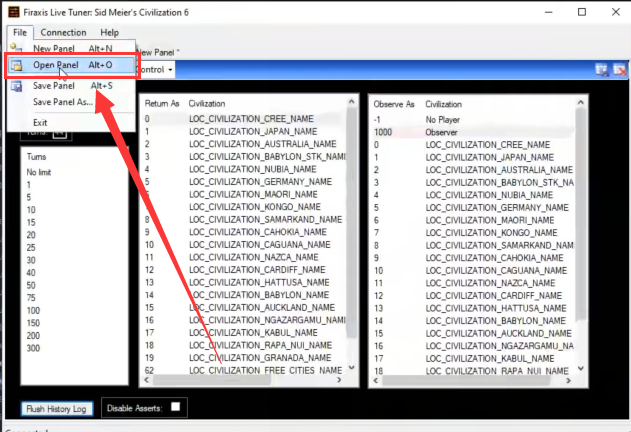This screenshot has height=432, width=631.
Task: Open the Connection menu
Action: click(63, 32)
